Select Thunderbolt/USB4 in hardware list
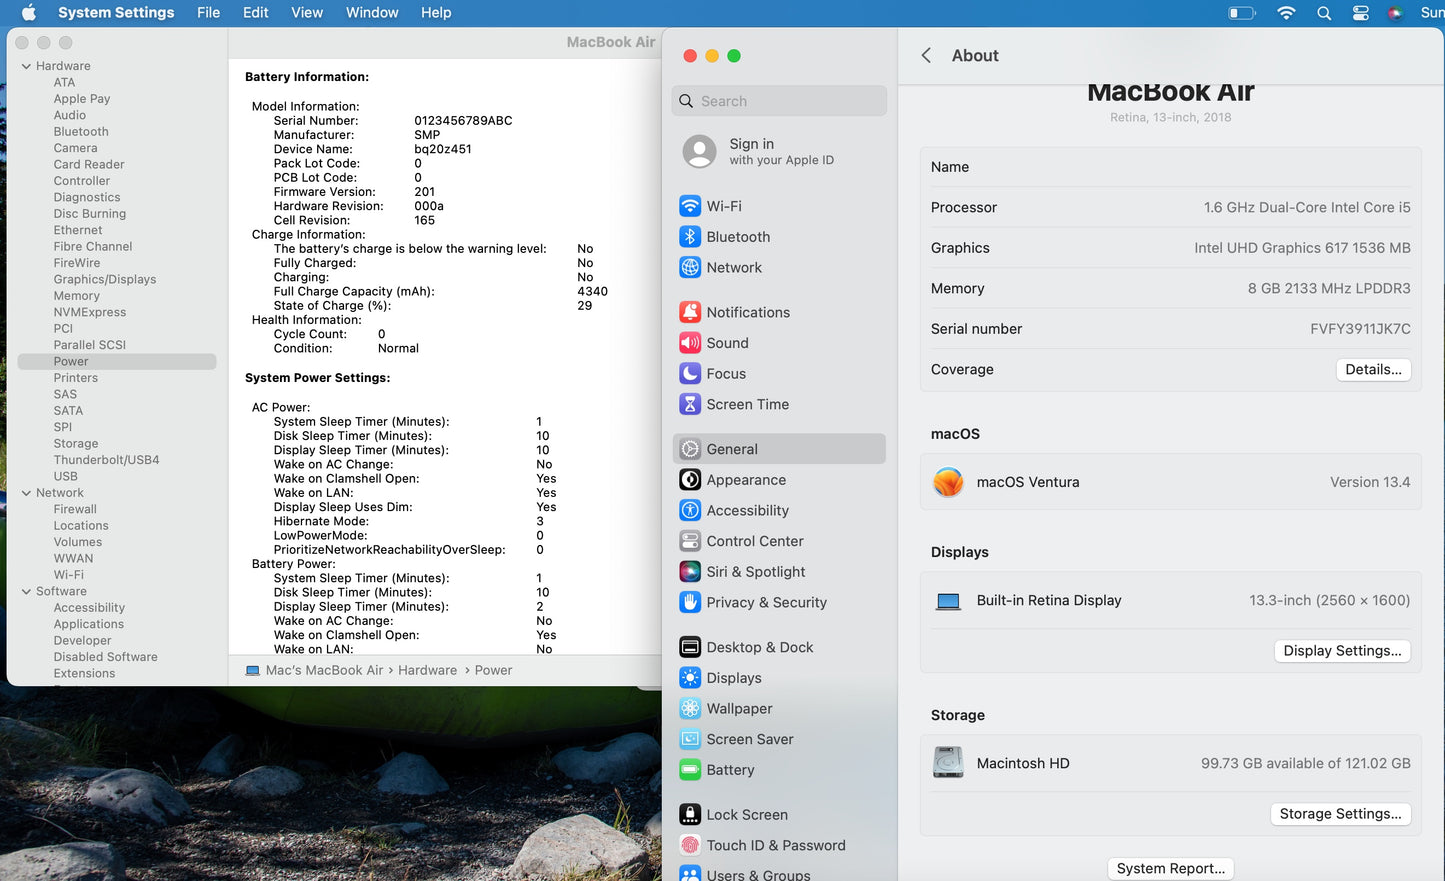The height and width of the screenshot is (881, 1445). [106, 460]
